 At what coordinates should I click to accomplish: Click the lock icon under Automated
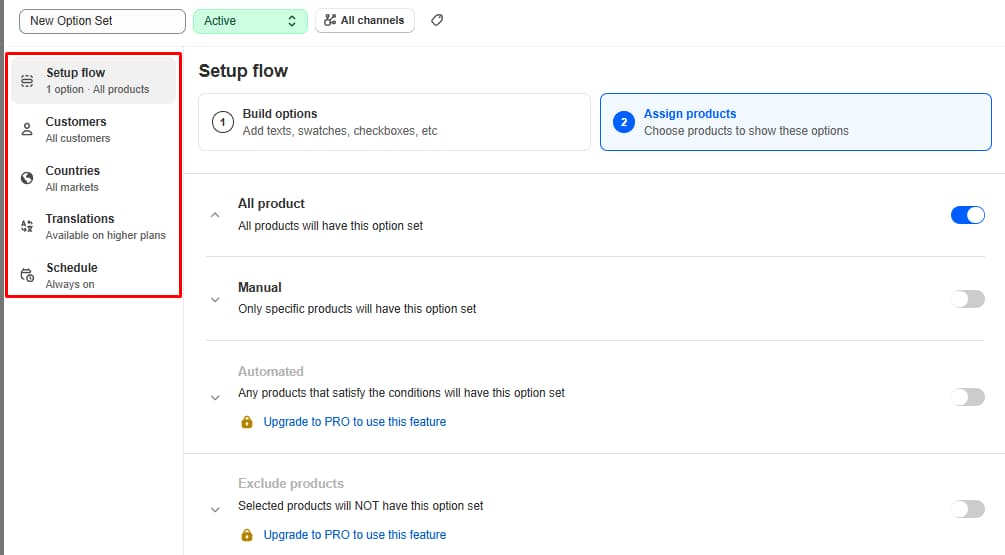[247, 422]
